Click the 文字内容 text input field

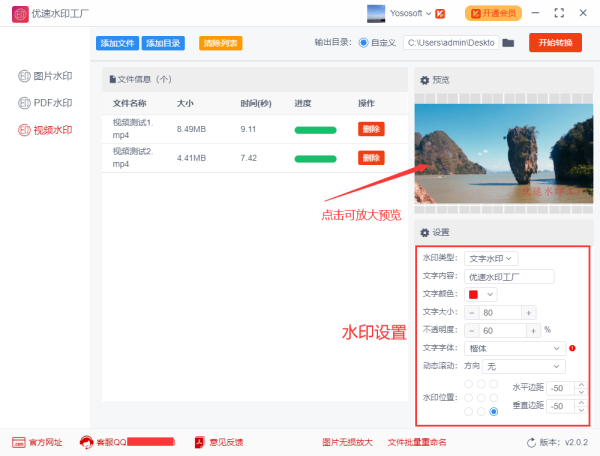(x=509, y=277)
